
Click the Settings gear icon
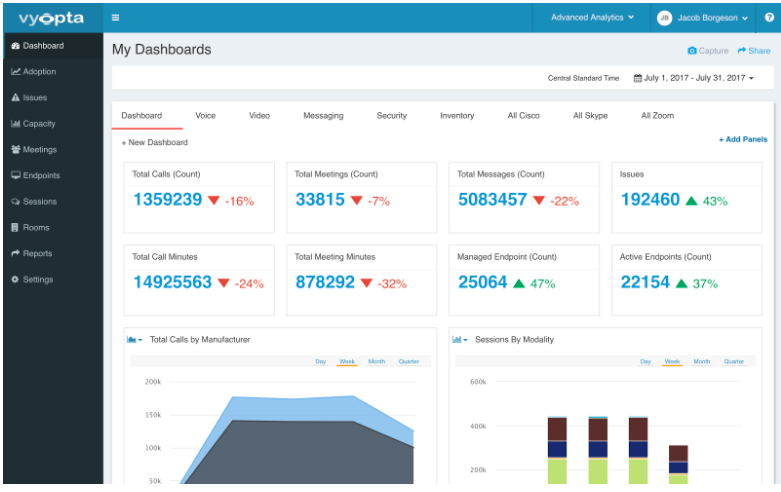click(x=15, y=279)
